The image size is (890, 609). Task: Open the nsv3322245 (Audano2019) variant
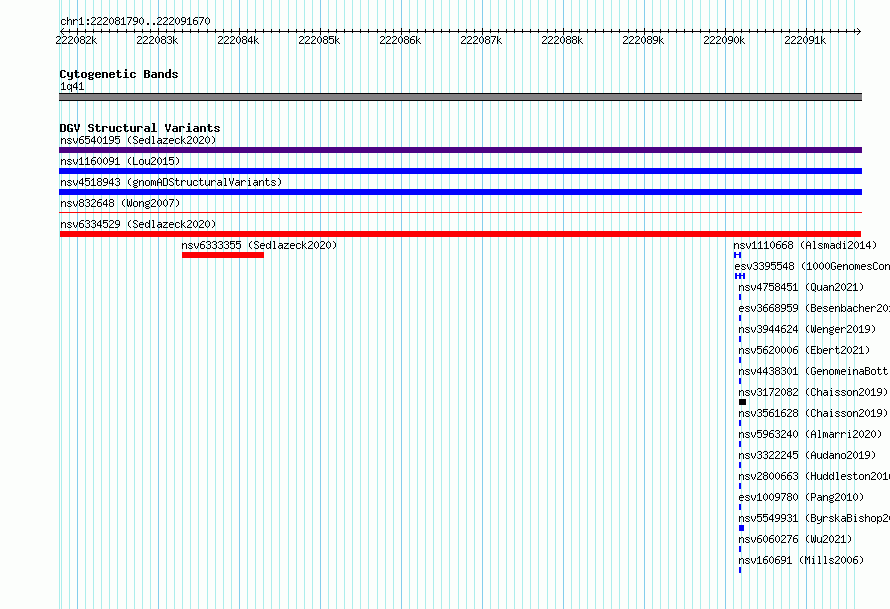click(x=807, y=455)
